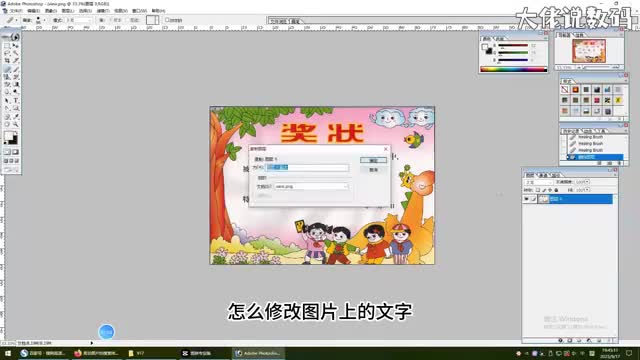
Task: Select the Clone Stamp tool
Action: (x=7, y=76)
